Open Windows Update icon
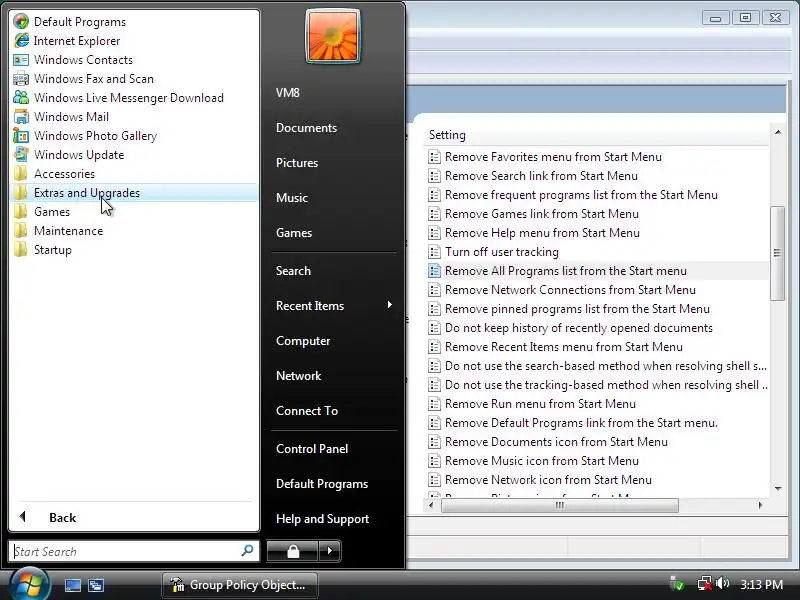Screen dimensions: 800x600 click(x=21, y=155)
